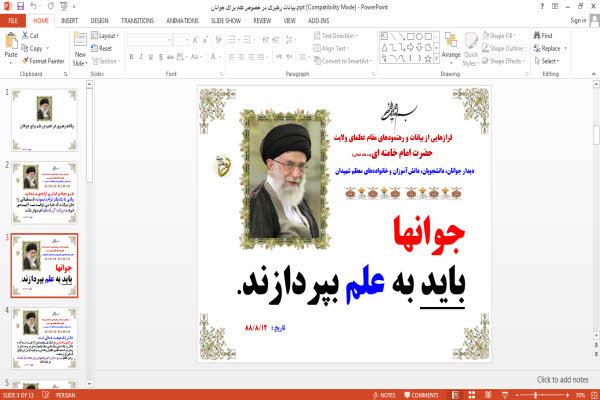600x400 pixels.
Task: Click the Find binoculars icon
Action: (x=537, y=35)
